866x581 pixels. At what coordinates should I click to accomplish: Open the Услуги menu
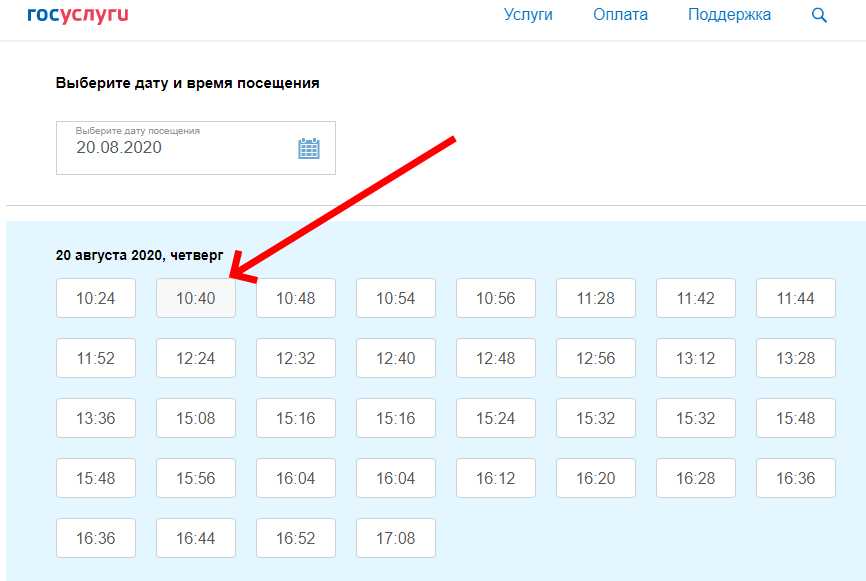point(528,15)
